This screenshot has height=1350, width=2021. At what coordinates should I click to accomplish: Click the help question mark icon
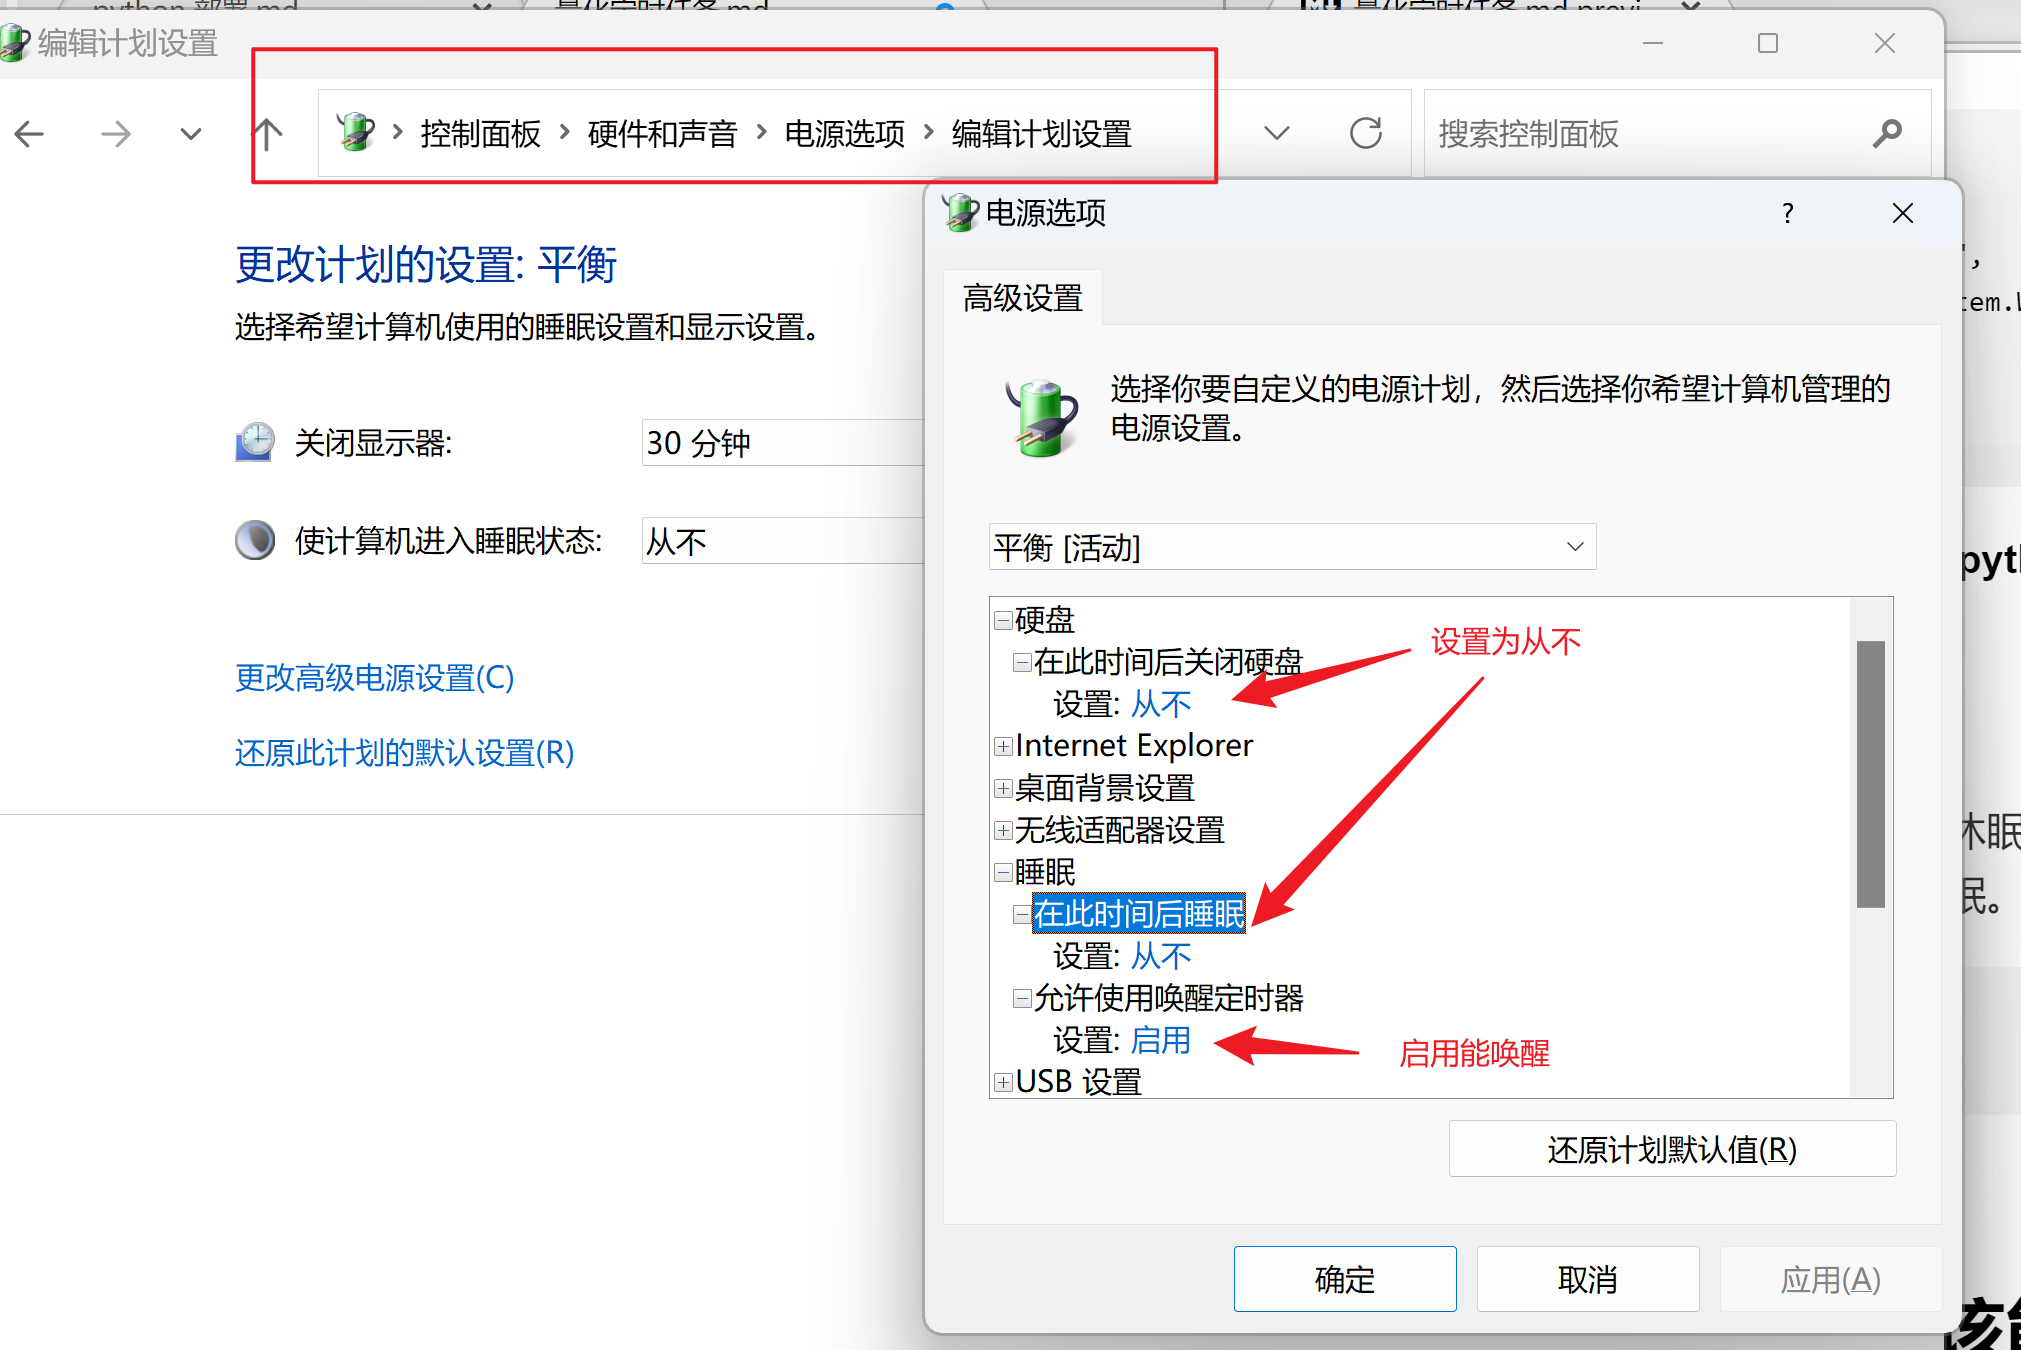(x=1787, y=213)
